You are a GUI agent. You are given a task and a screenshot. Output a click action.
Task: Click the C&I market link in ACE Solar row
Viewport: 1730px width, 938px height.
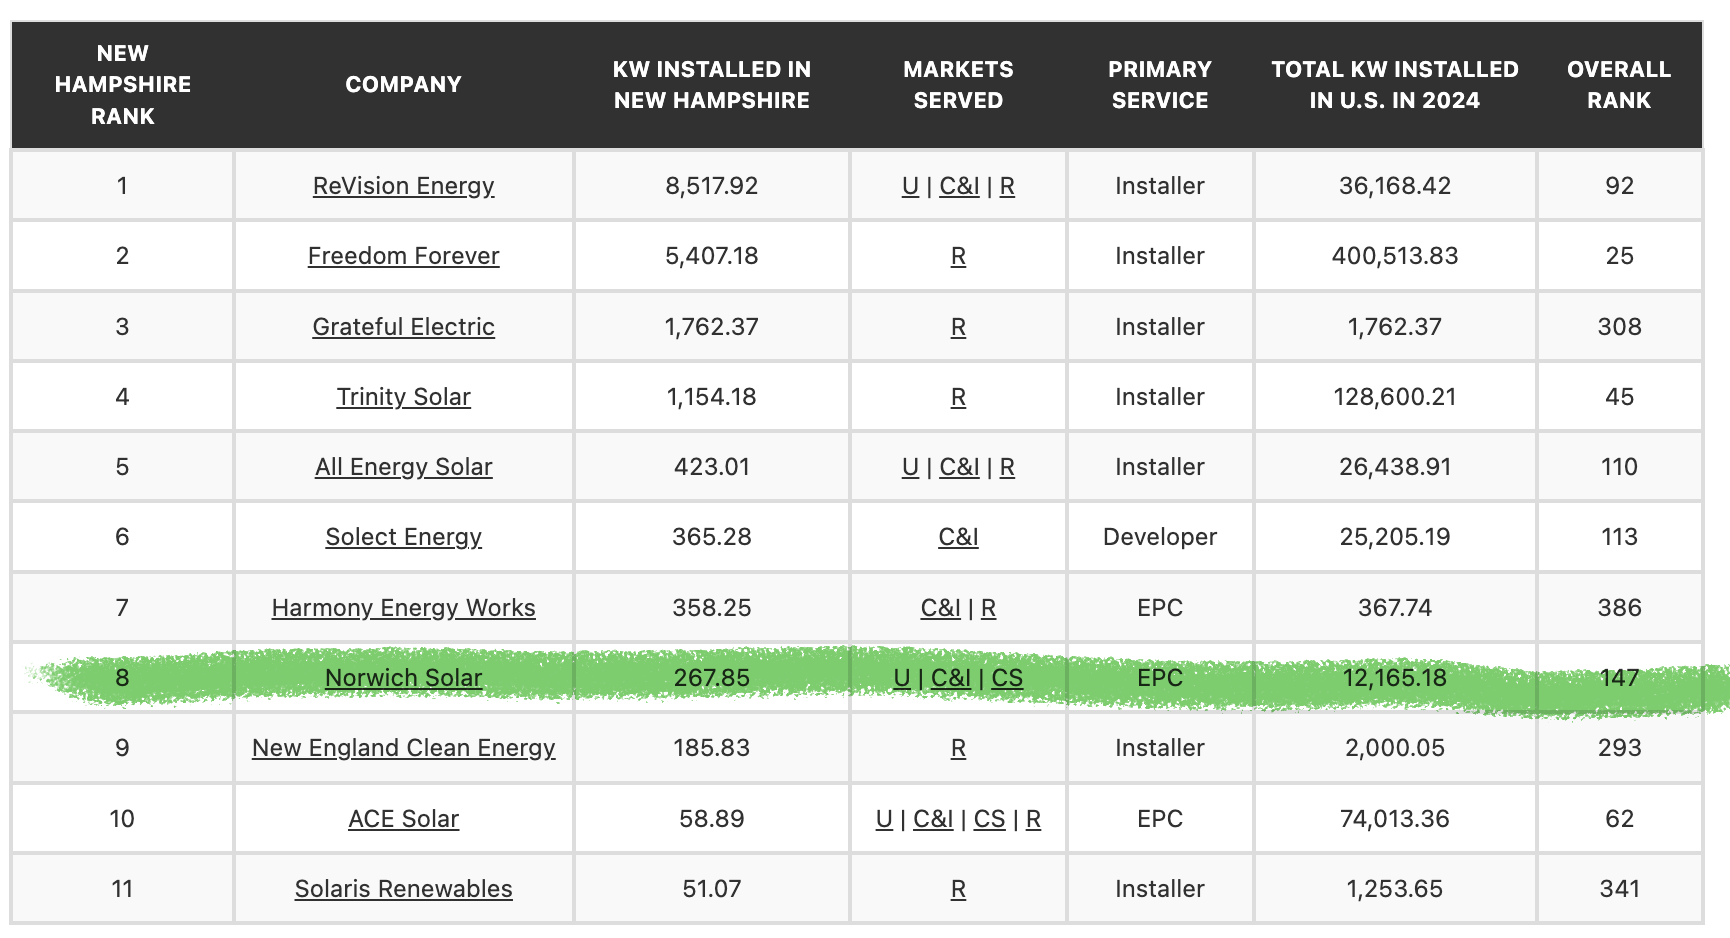(x=933, y=819)
